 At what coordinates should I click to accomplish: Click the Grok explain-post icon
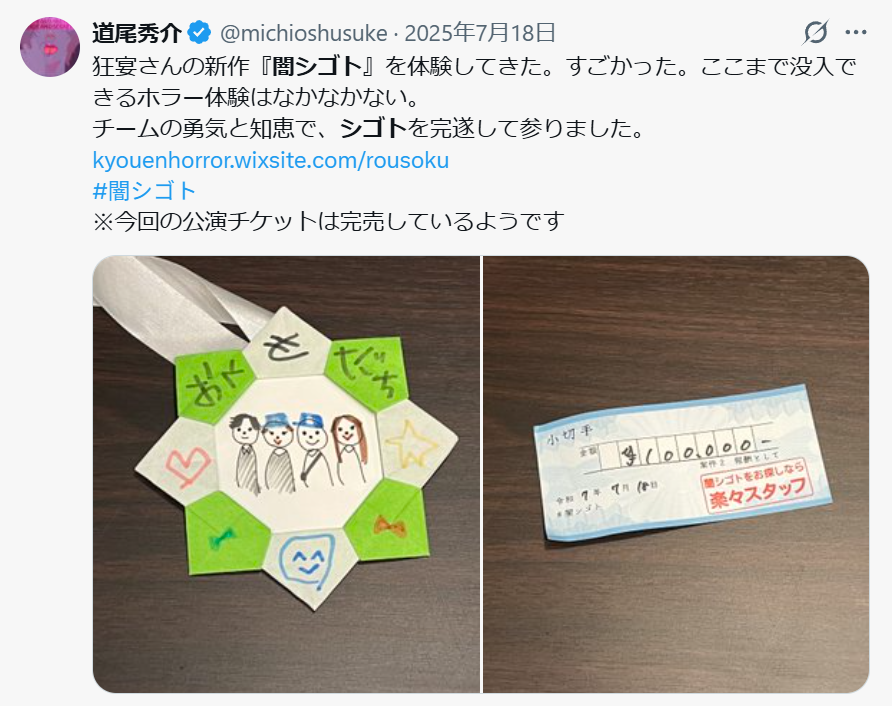point(815,32)
